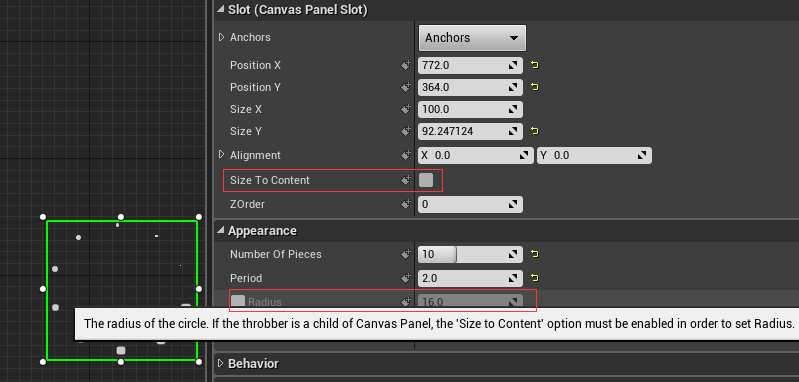Screen dimensions: 799x382
Task: Enable the Size To Content checkbox
Action: (x=426, y=180)
